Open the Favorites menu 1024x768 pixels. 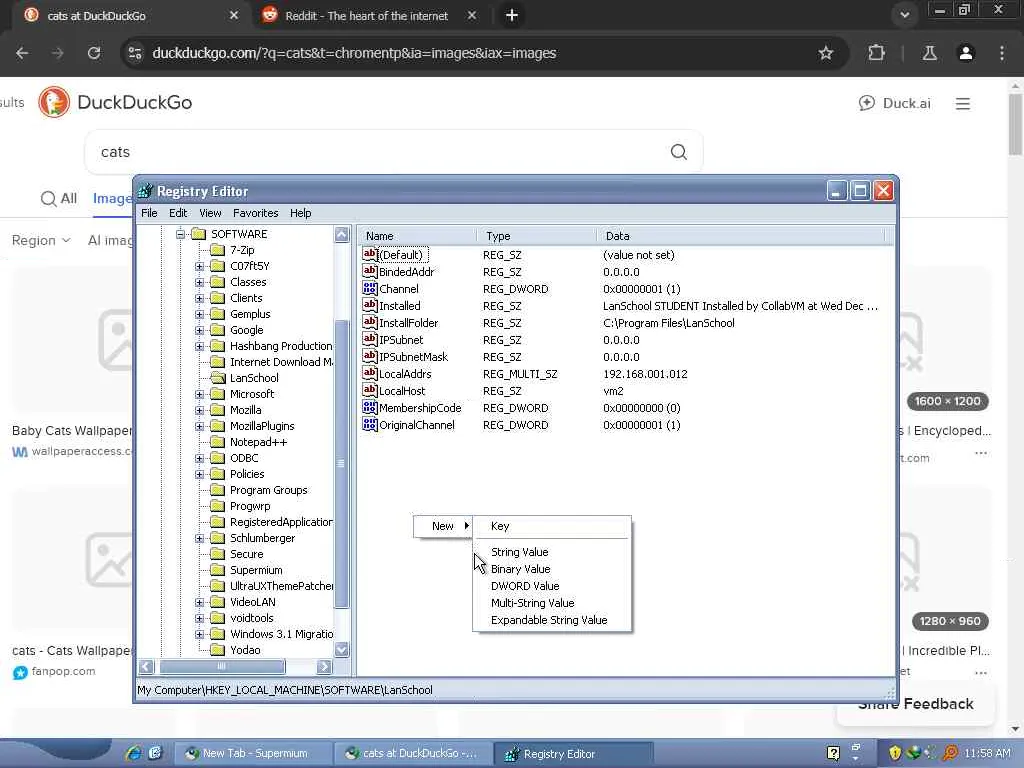coord(255,213)
